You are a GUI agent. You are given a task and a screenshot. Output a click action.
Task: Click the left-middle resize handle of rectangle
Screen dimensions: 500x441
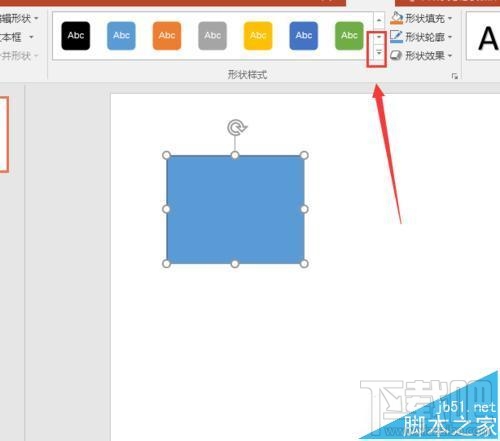coord(166,209)
